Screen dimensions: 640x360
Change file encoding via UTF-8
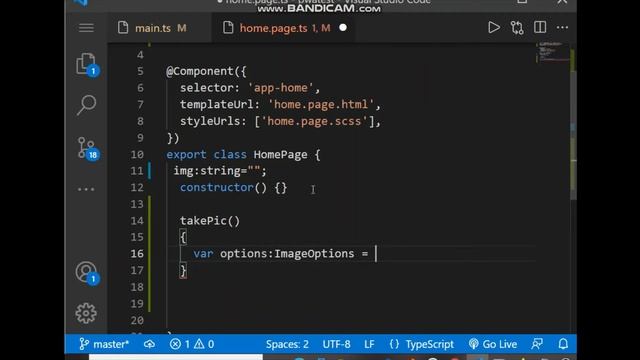tap(336, 344)
